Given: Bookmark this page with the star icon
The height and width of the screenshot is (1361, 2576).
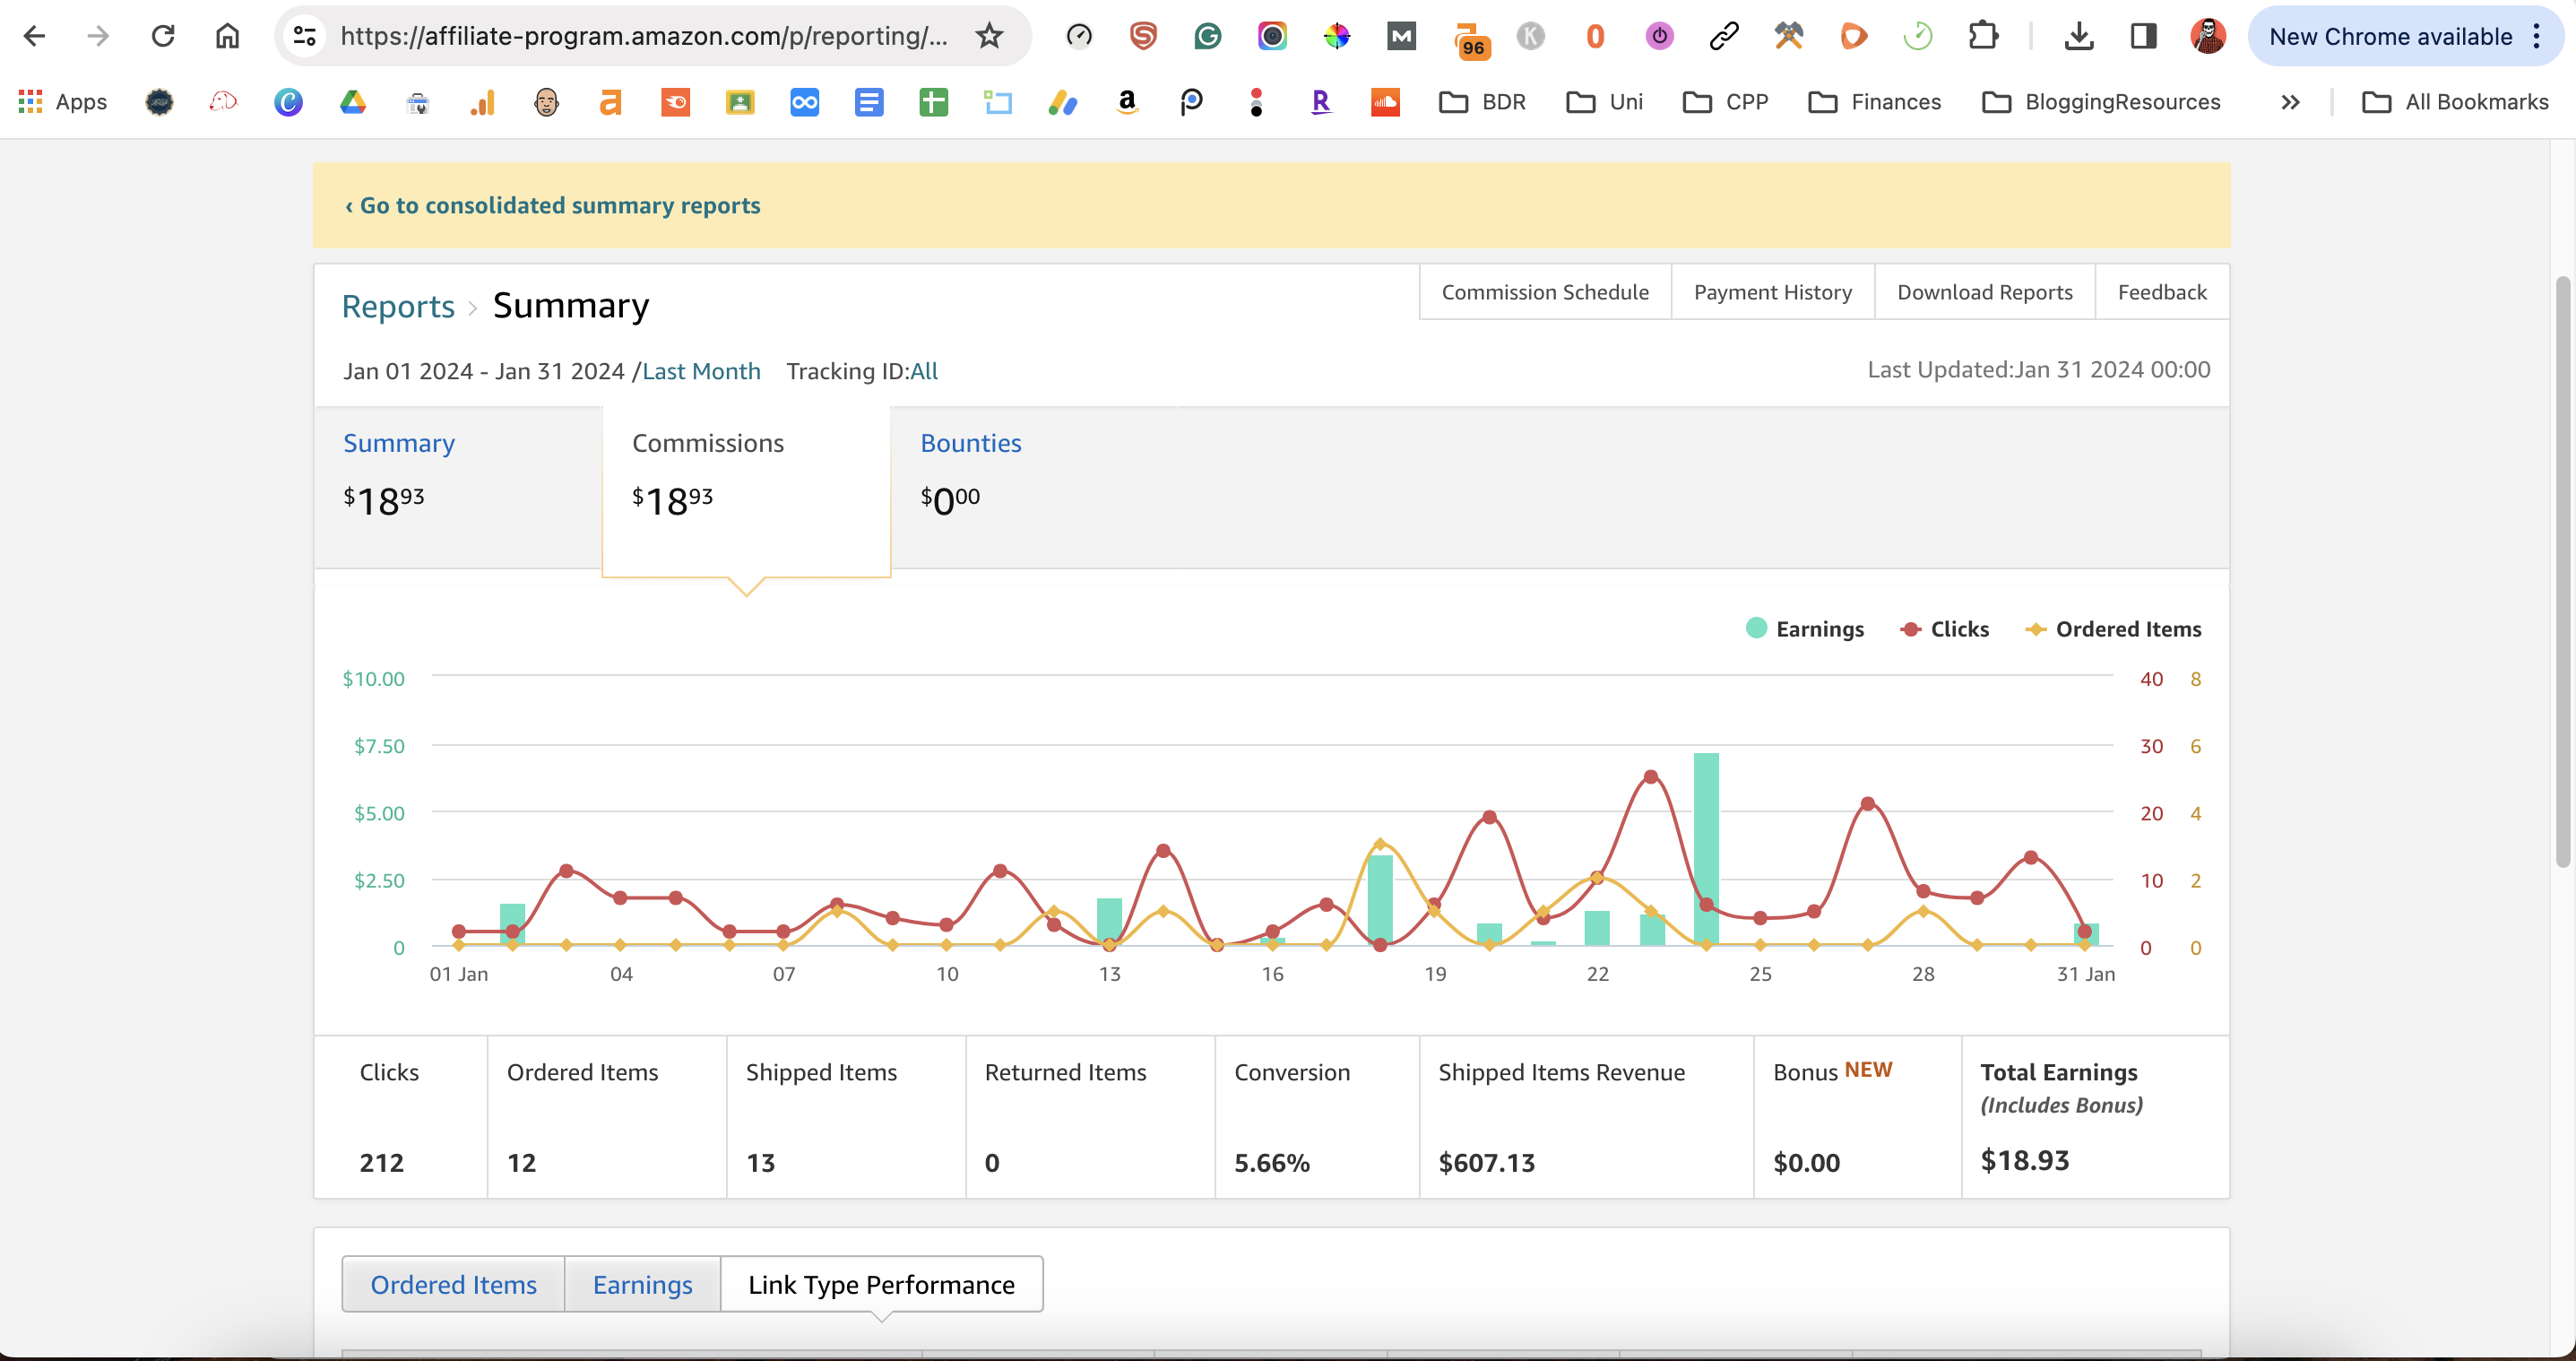Looking at the screenshot, I should [x=989, y=37].
